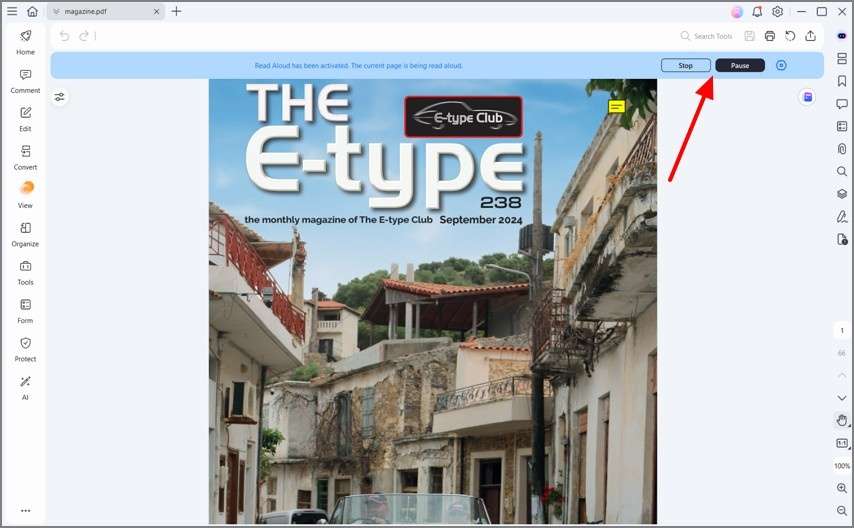Save the document
Image resolution: width=854 pixels, height=528 pixels.
749,36
